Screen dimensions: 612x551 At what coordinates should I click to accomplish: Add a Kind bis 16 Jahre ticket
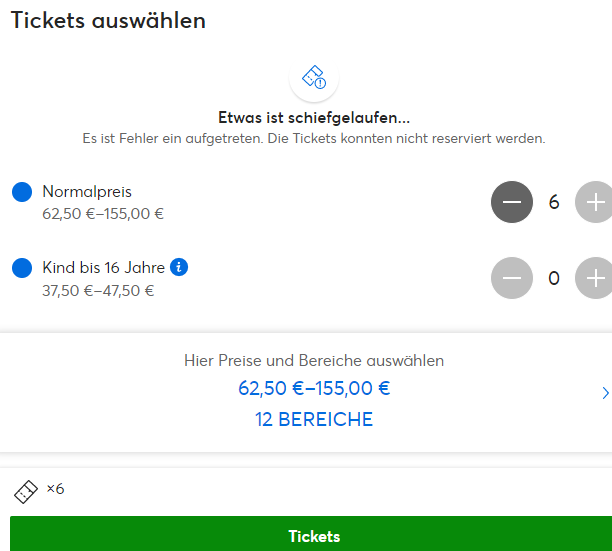pos(595,277)
